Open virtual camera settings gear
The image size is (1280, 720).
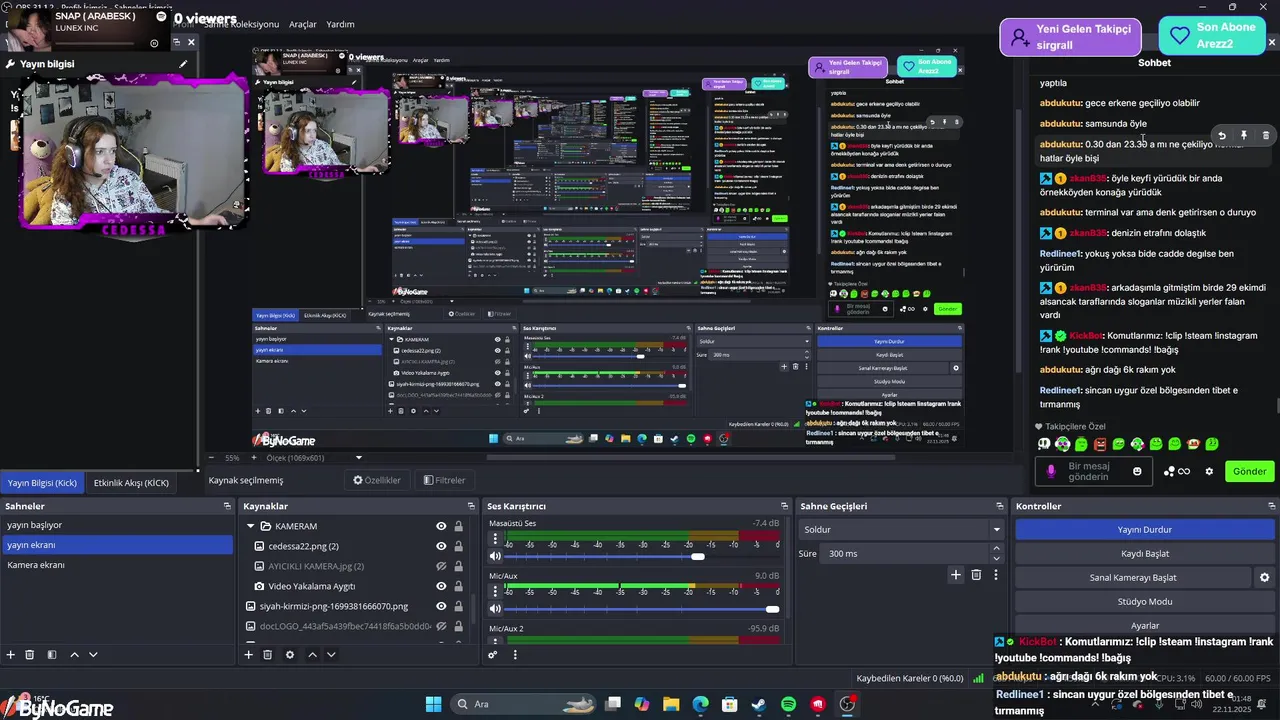(x=1264, y=577)
